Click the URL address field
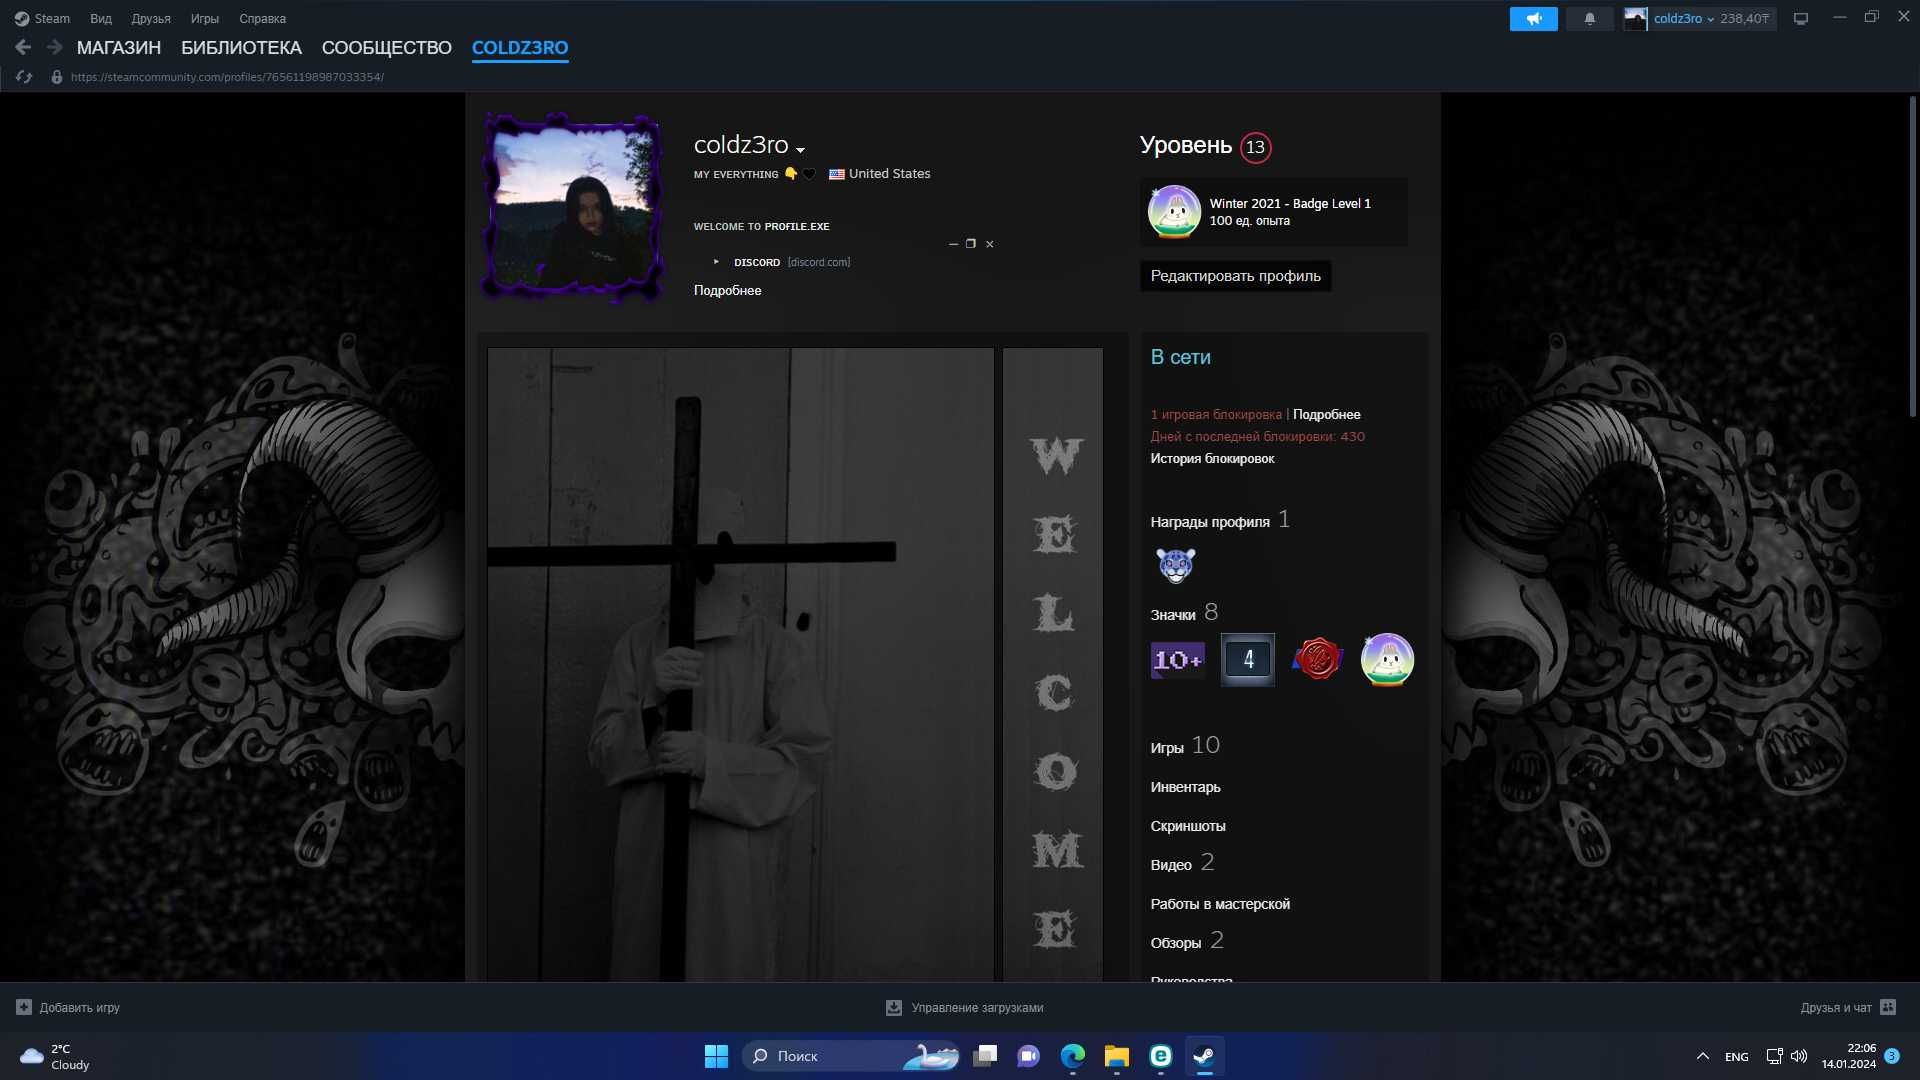Image resolution: width=1920 pixels, height=1080 pixels. tap(227, 77)
